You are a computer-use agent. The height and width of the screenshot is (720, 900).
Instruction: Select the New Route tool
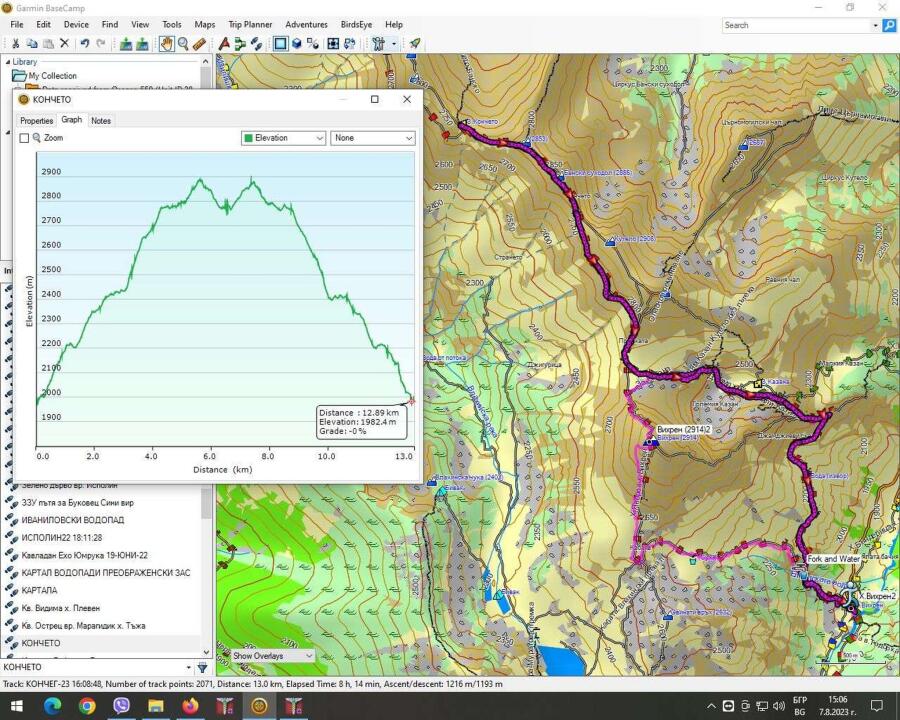[240, 44]
